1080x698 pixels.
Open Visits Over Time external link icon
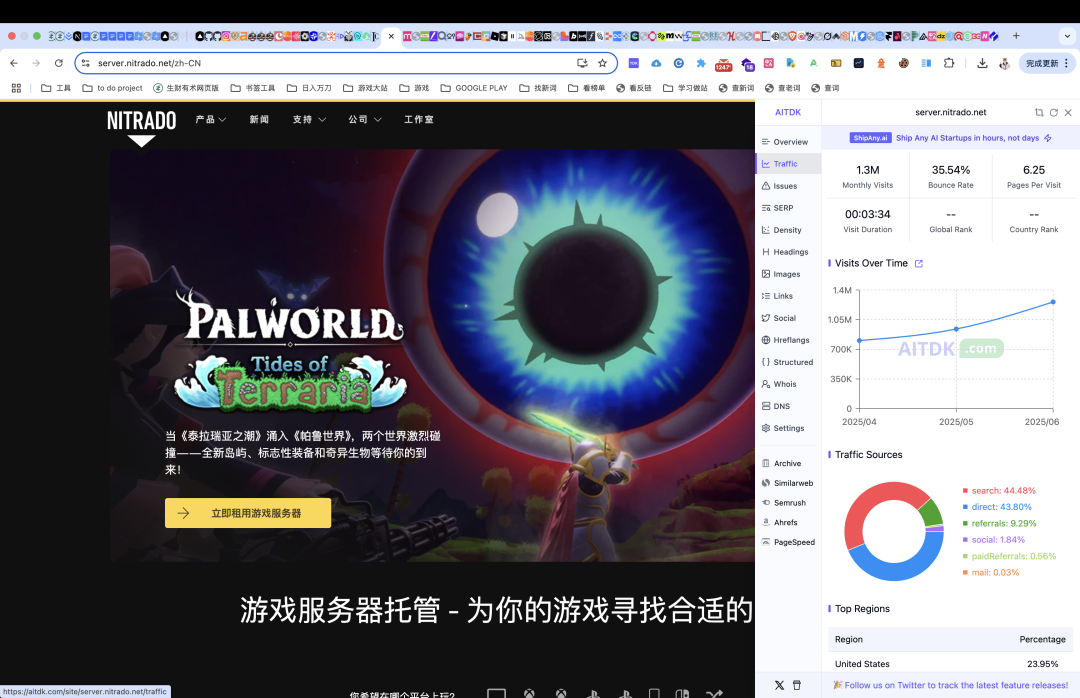918,264
